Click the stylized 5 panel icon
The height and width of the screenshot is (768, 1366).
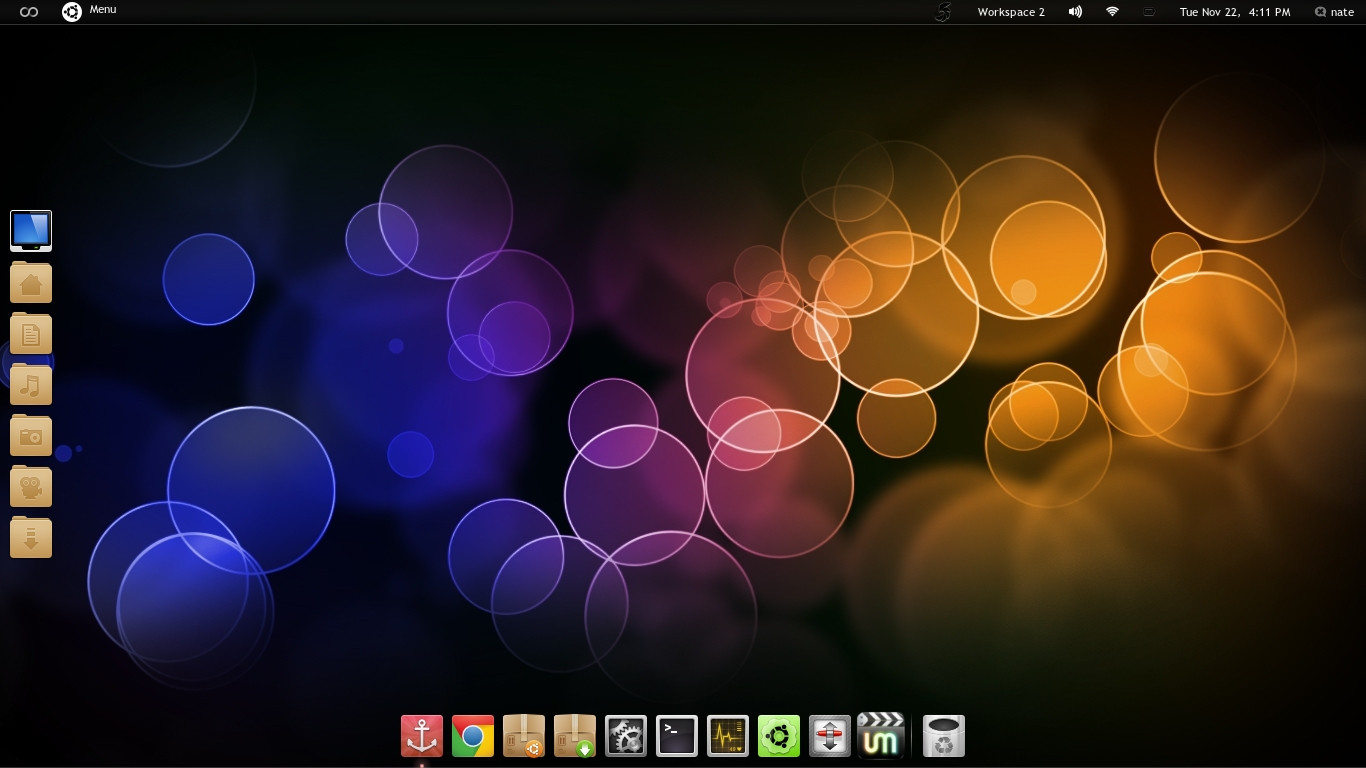[x=943, y=12]
